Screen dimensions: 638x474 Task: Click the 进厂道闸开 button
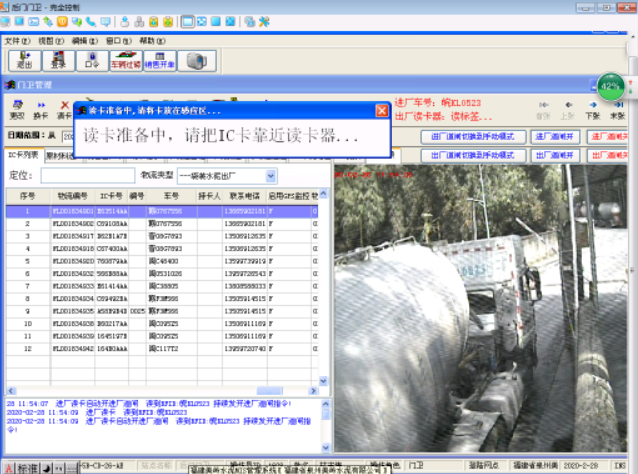(x=557, y=136)
